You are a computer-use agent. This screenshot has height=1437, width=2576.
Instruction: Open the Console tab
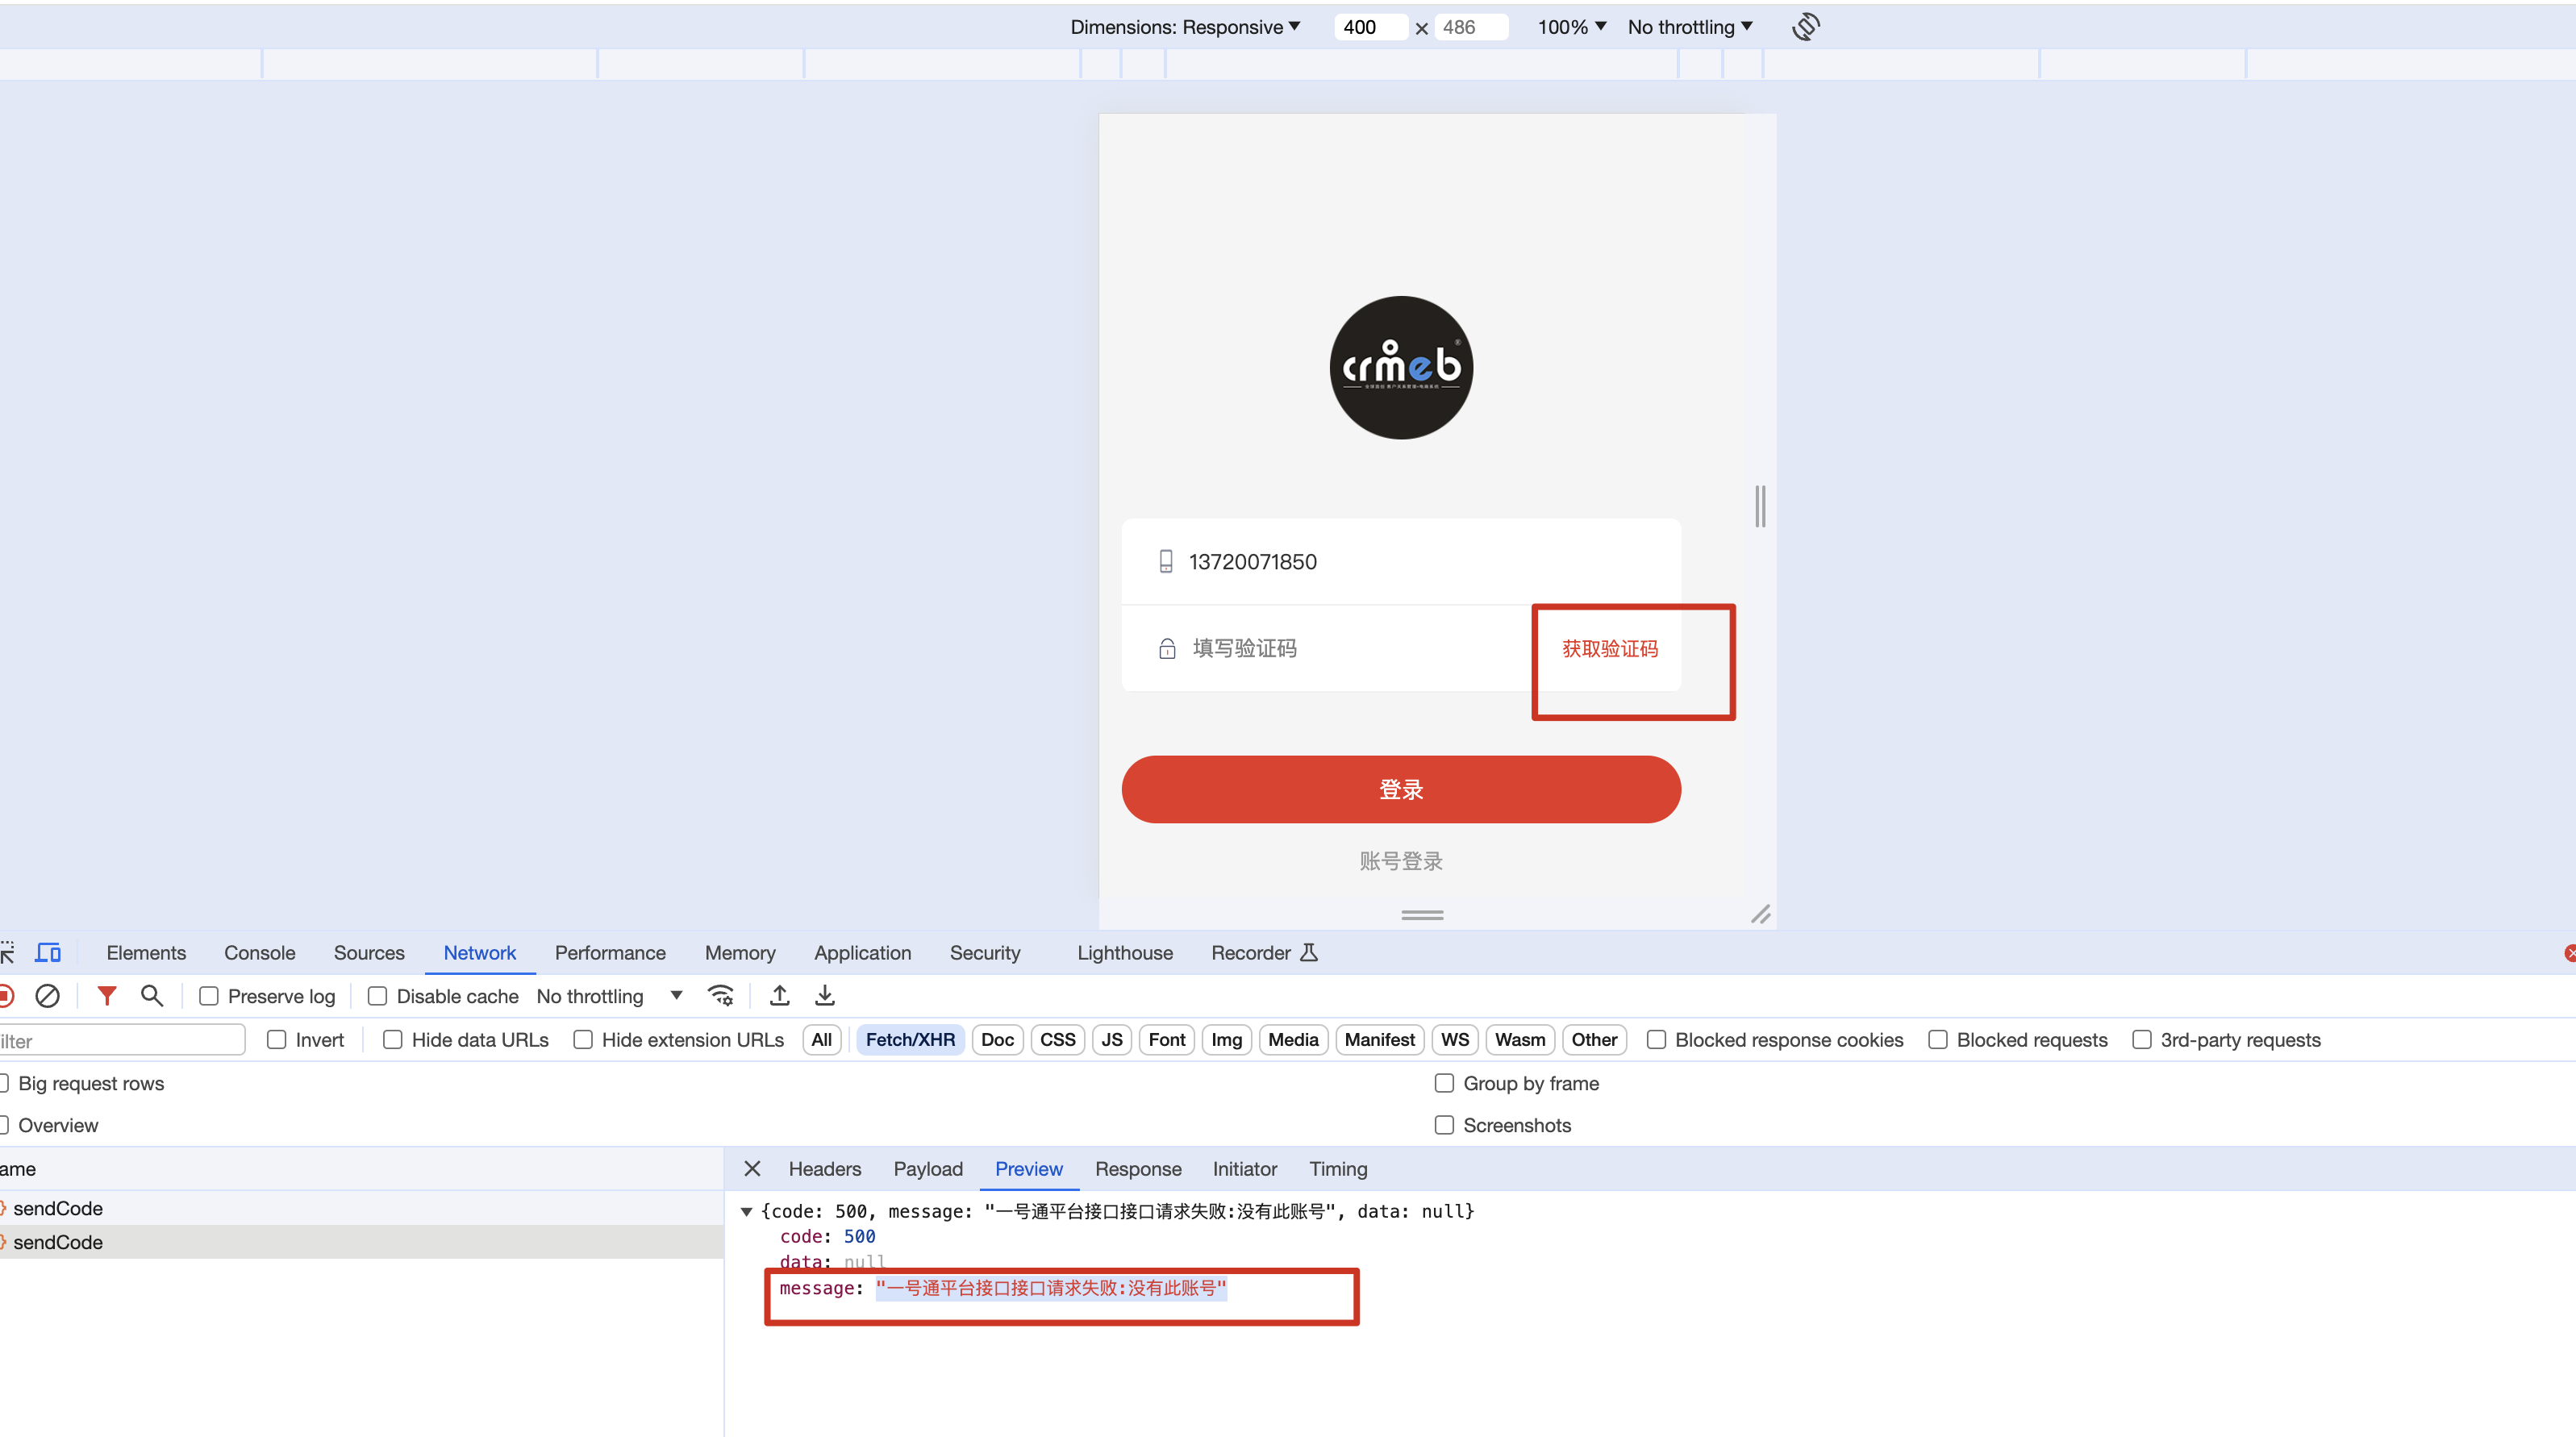pos(260,952)
